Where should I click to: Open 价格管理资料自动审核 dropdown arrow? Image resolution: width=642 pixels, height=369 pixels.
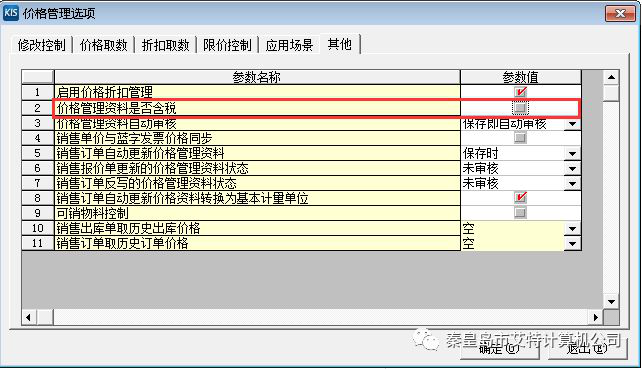pyautogui.click(x=572, y=124)
